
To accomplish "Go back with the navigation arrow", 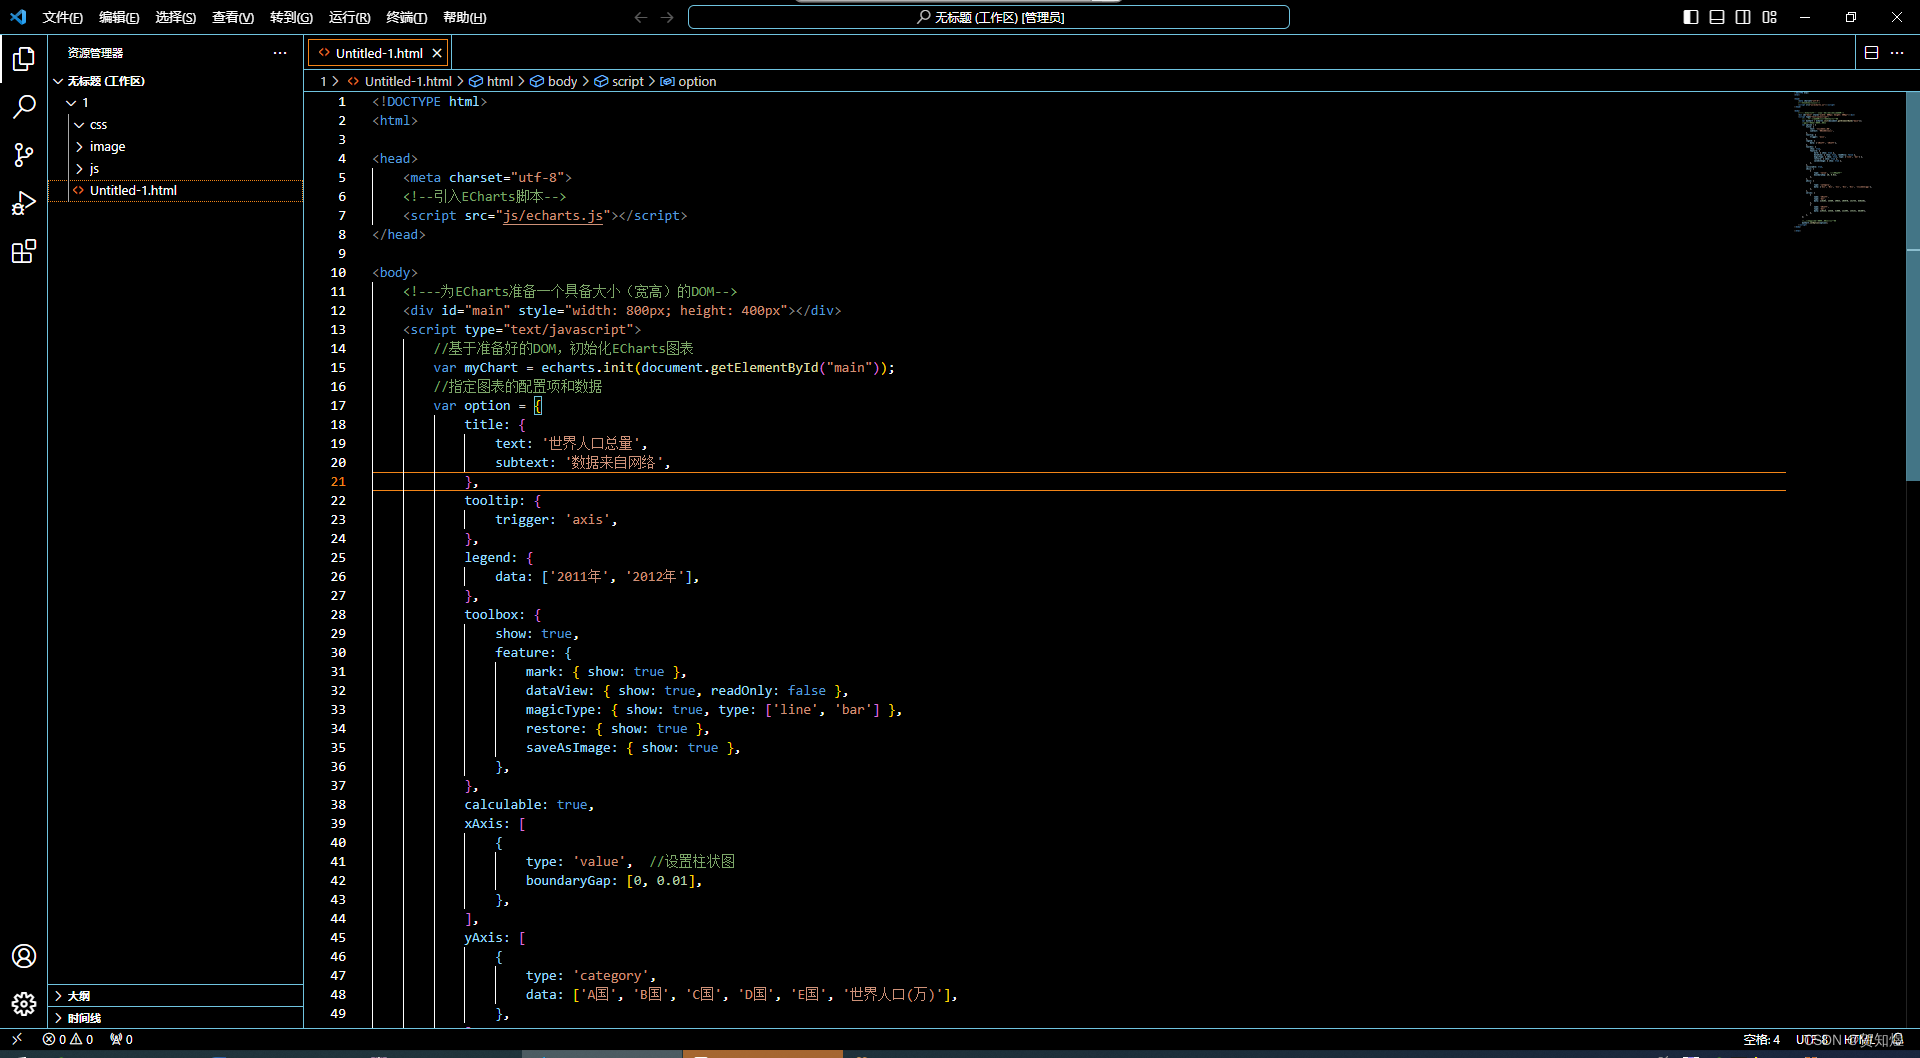I will coord(641,17).
